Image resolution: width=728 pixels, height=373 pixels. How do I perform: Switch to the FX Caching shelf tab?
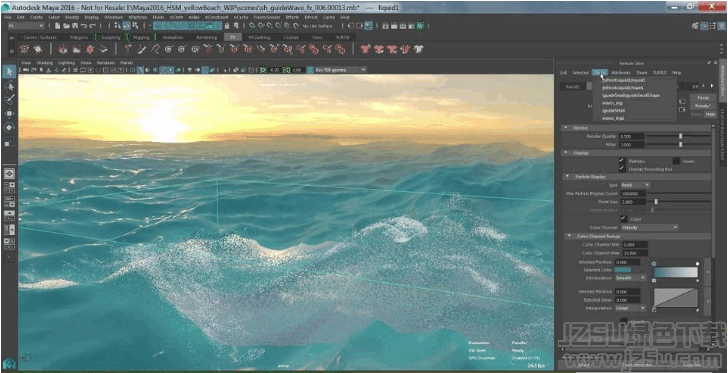pyautogui.click(x=259, y=37)
